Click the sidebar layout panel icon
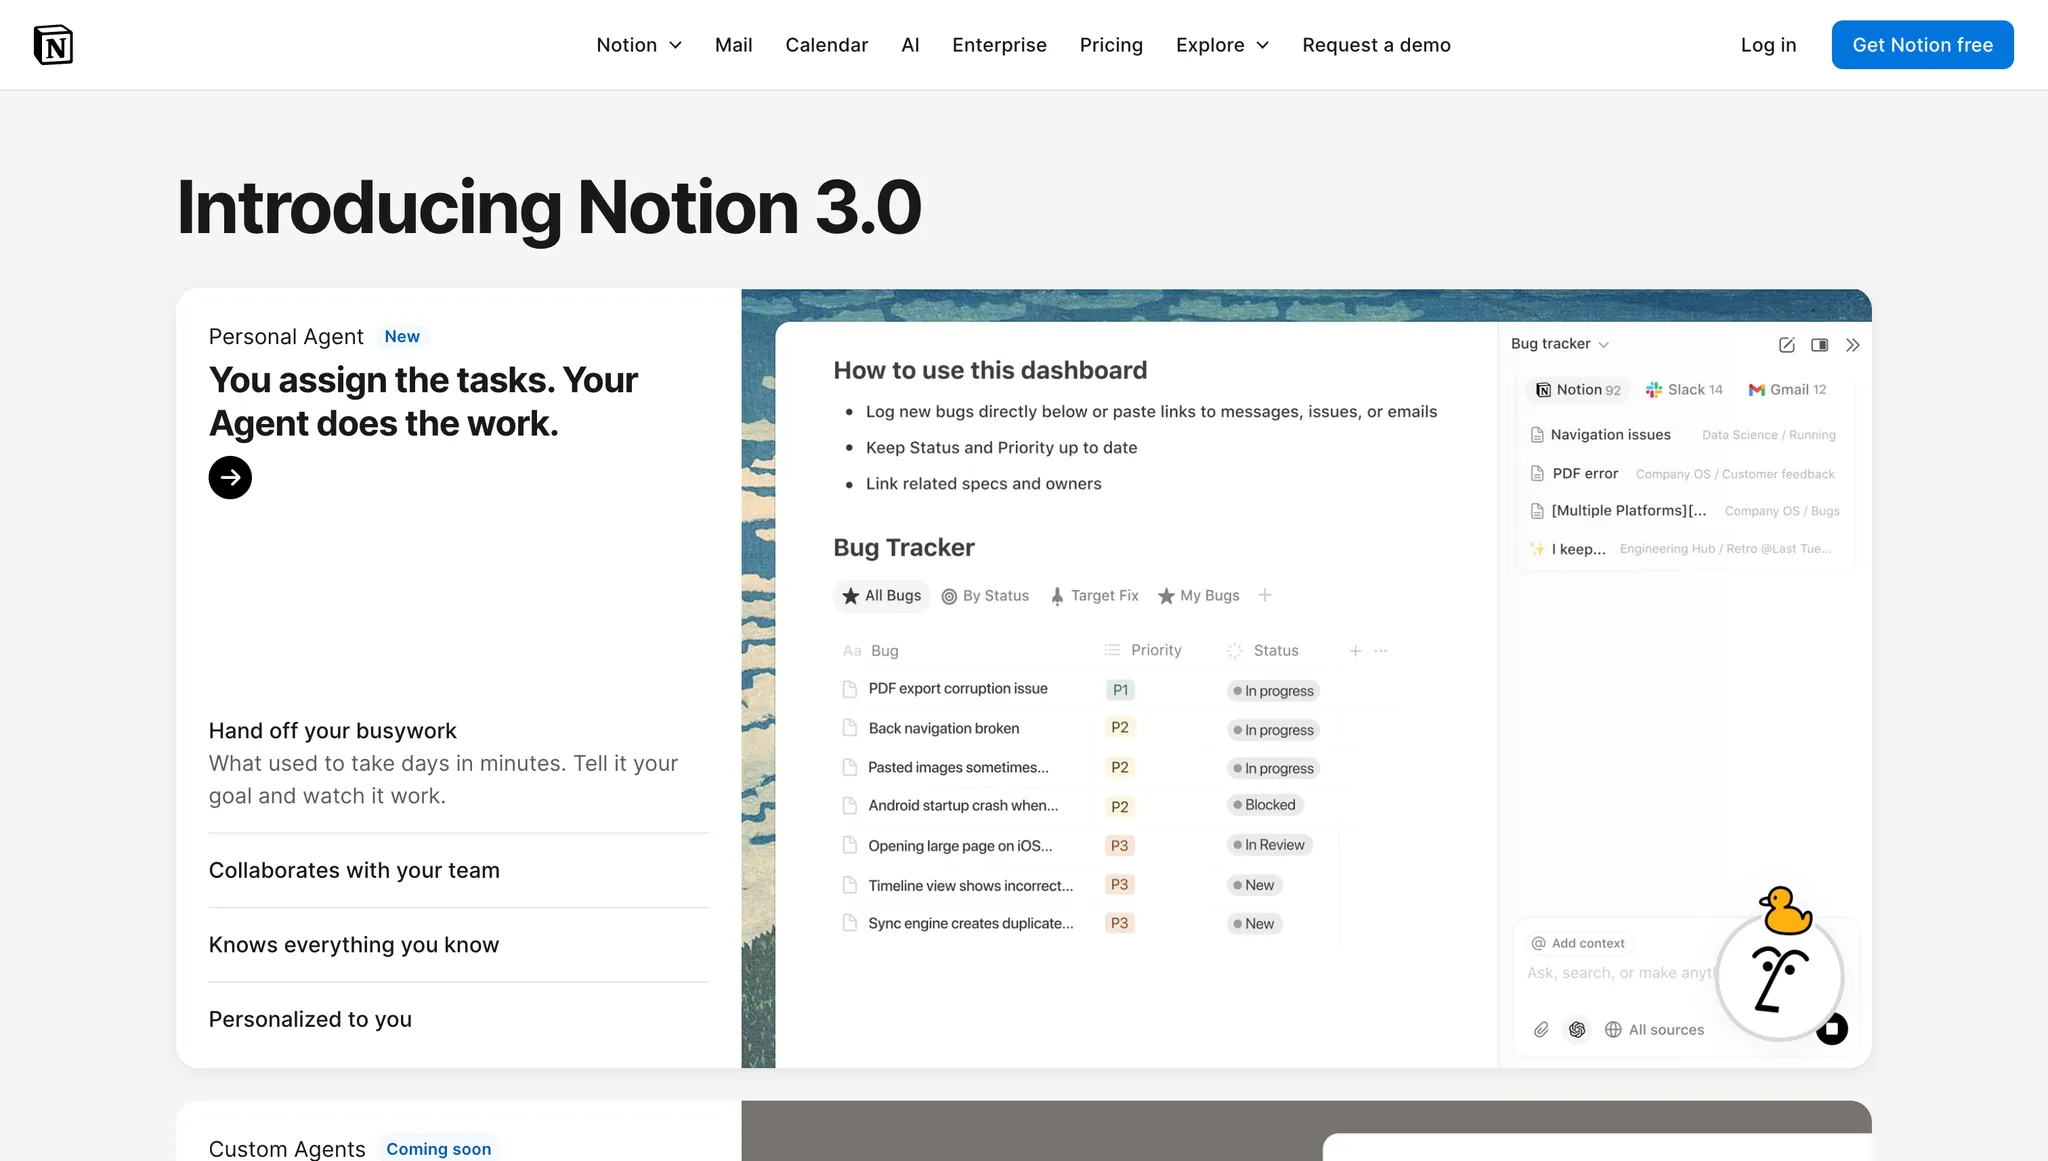Viewport: 2048px width, 1161px height. tap(1820, 345)
